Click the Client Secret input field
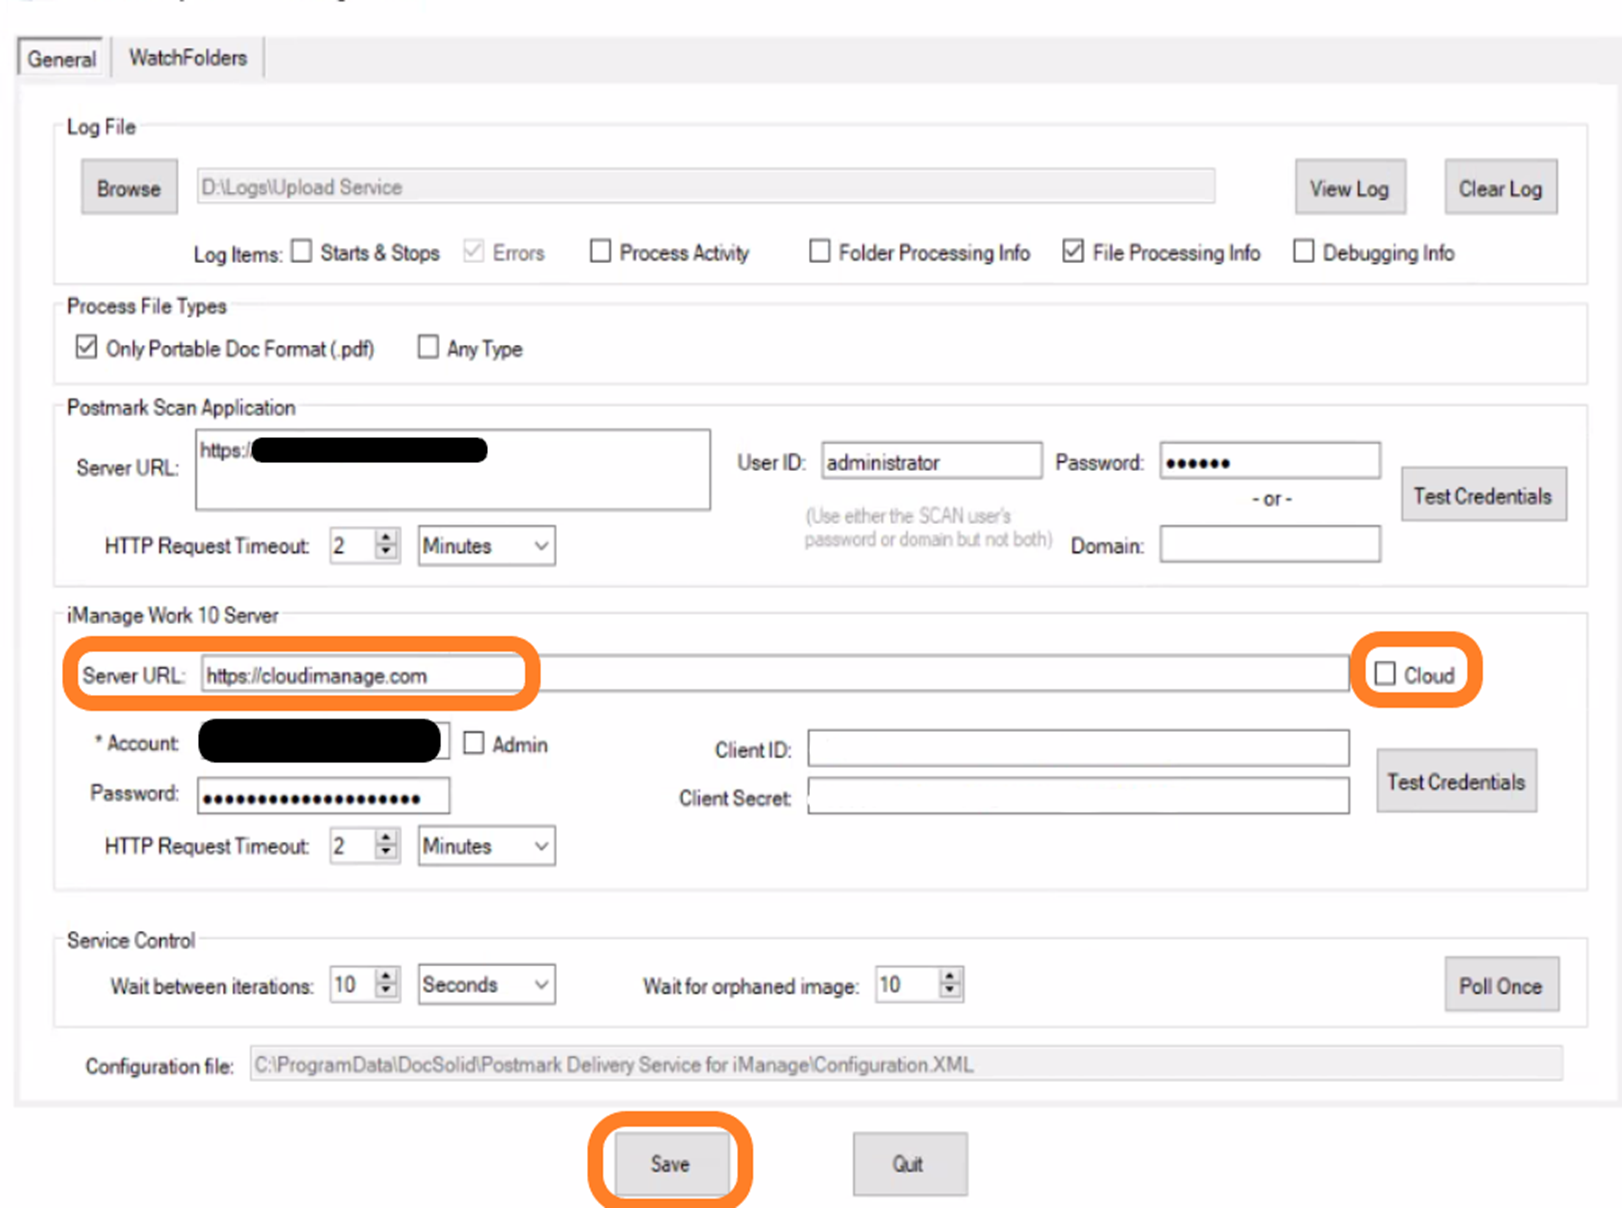This screenshot has height=1208, width=1622. click(x=1078, y=796)
